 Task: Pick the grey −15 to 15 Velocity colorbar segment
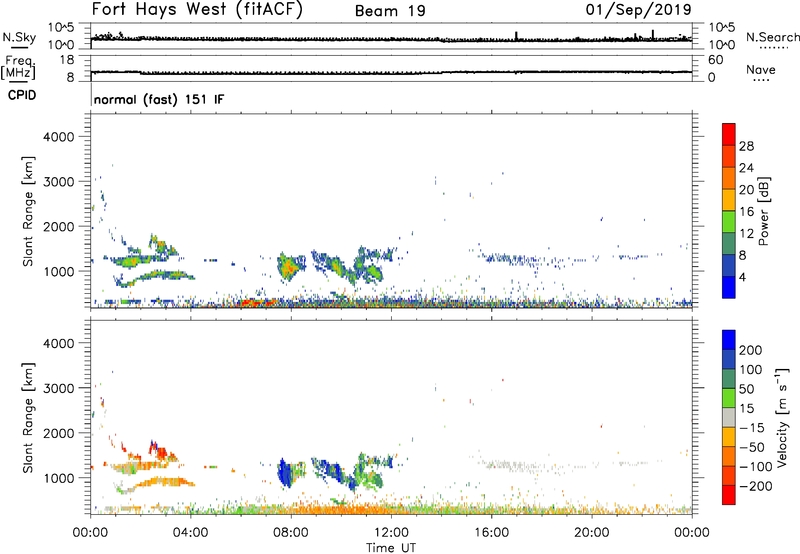point(729,417)
